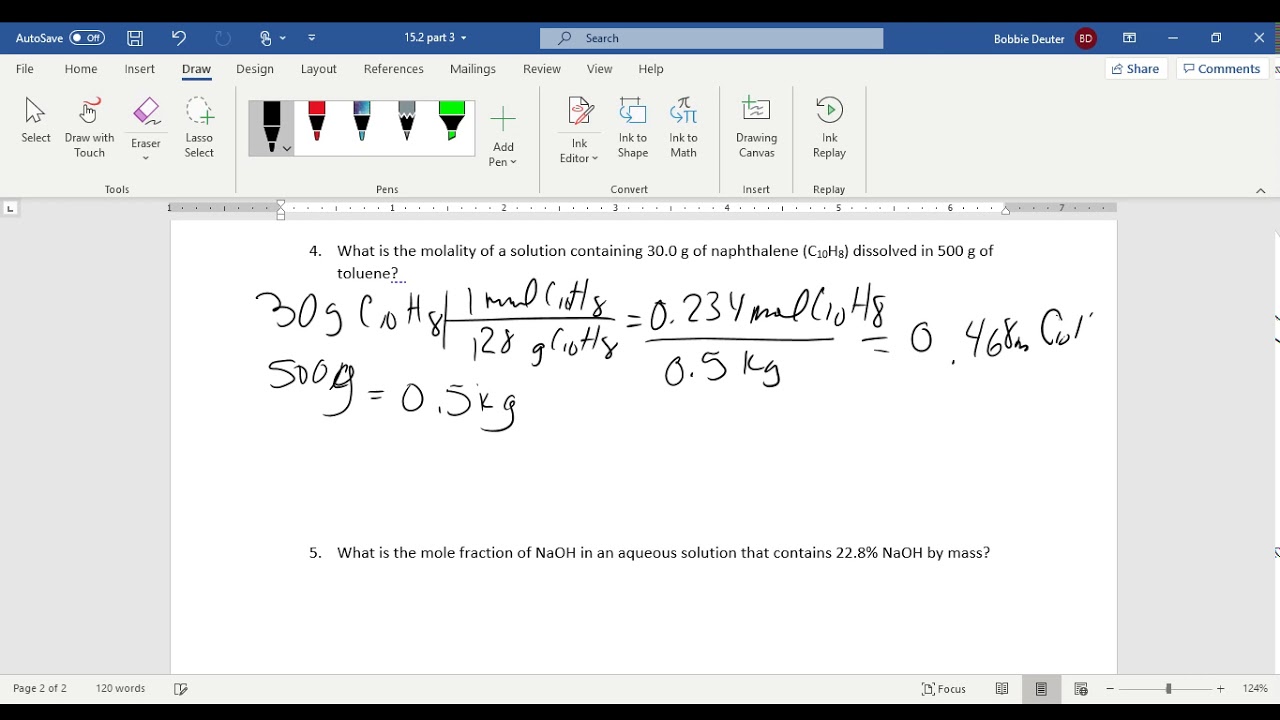Open the References tab
The height and width of the screenshot is (720, 1280).
pyautogui.click(x=394, y=69)
